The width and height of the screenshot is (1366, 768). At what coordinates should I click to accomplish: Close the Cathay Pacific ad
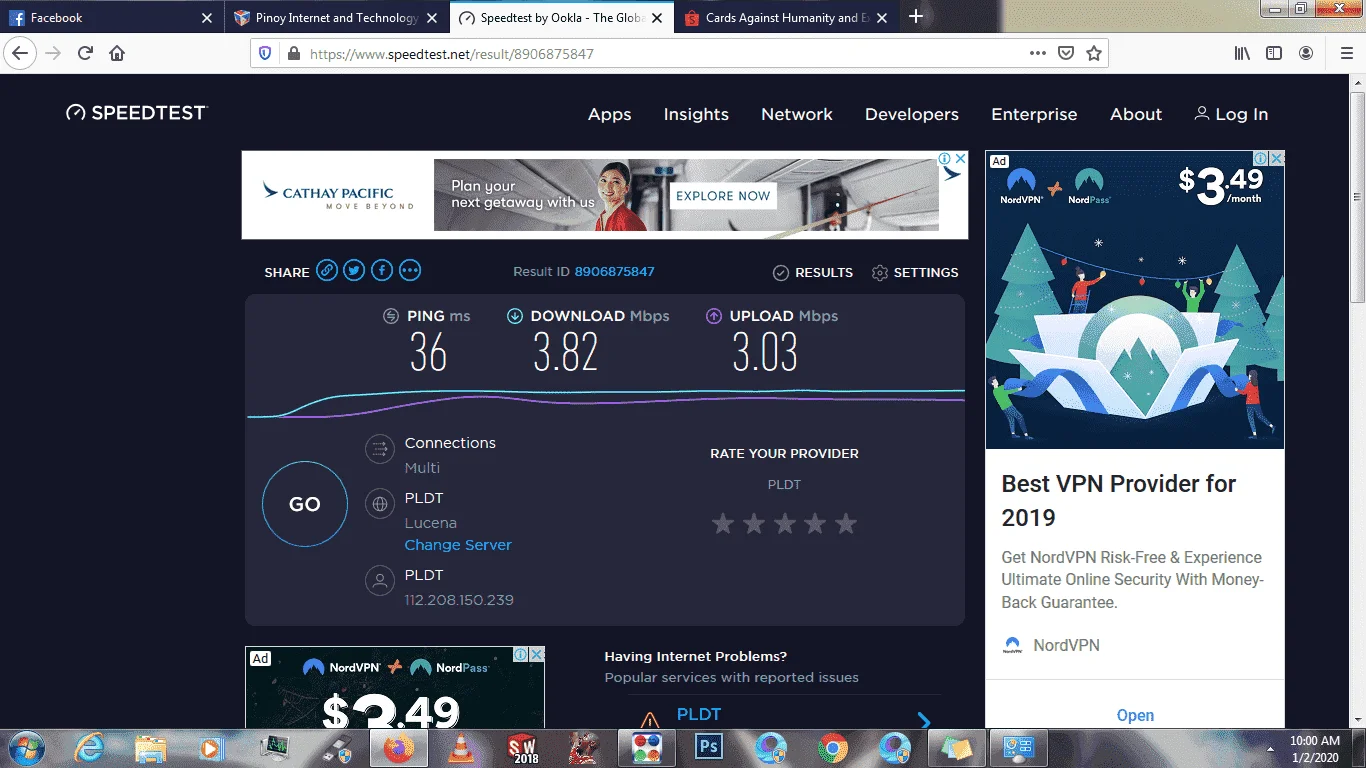[x=959, y=159]
